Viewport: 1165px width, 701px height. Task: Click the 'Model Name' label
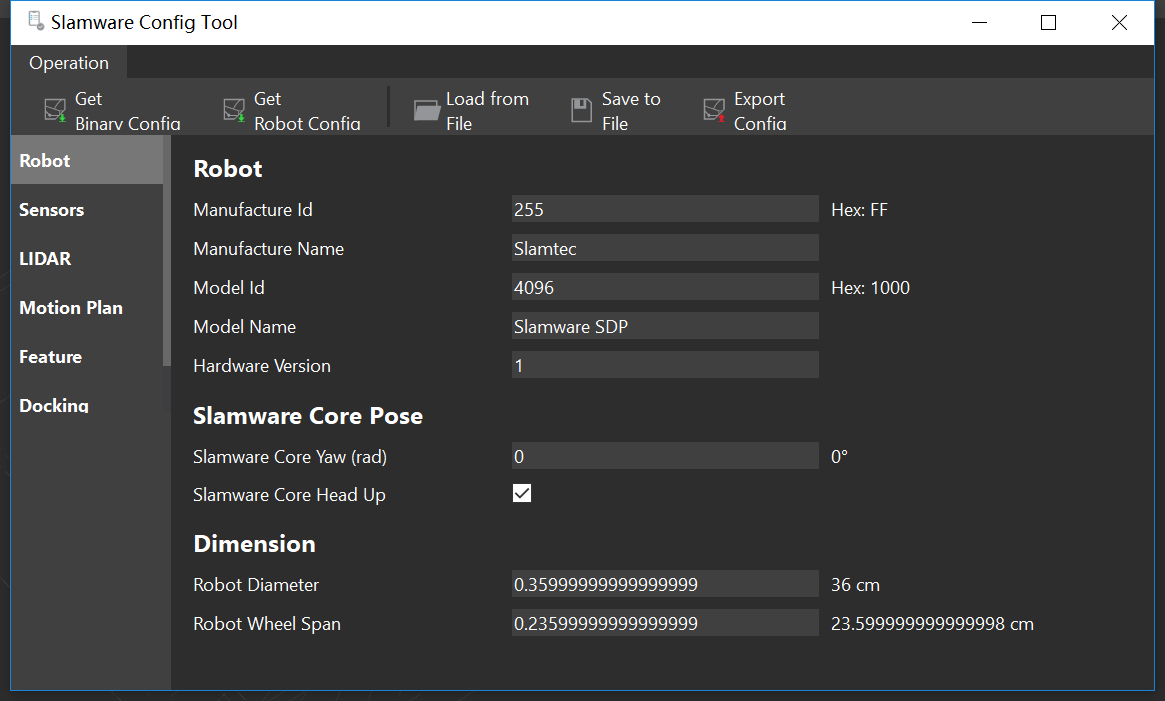click(244, 327)
